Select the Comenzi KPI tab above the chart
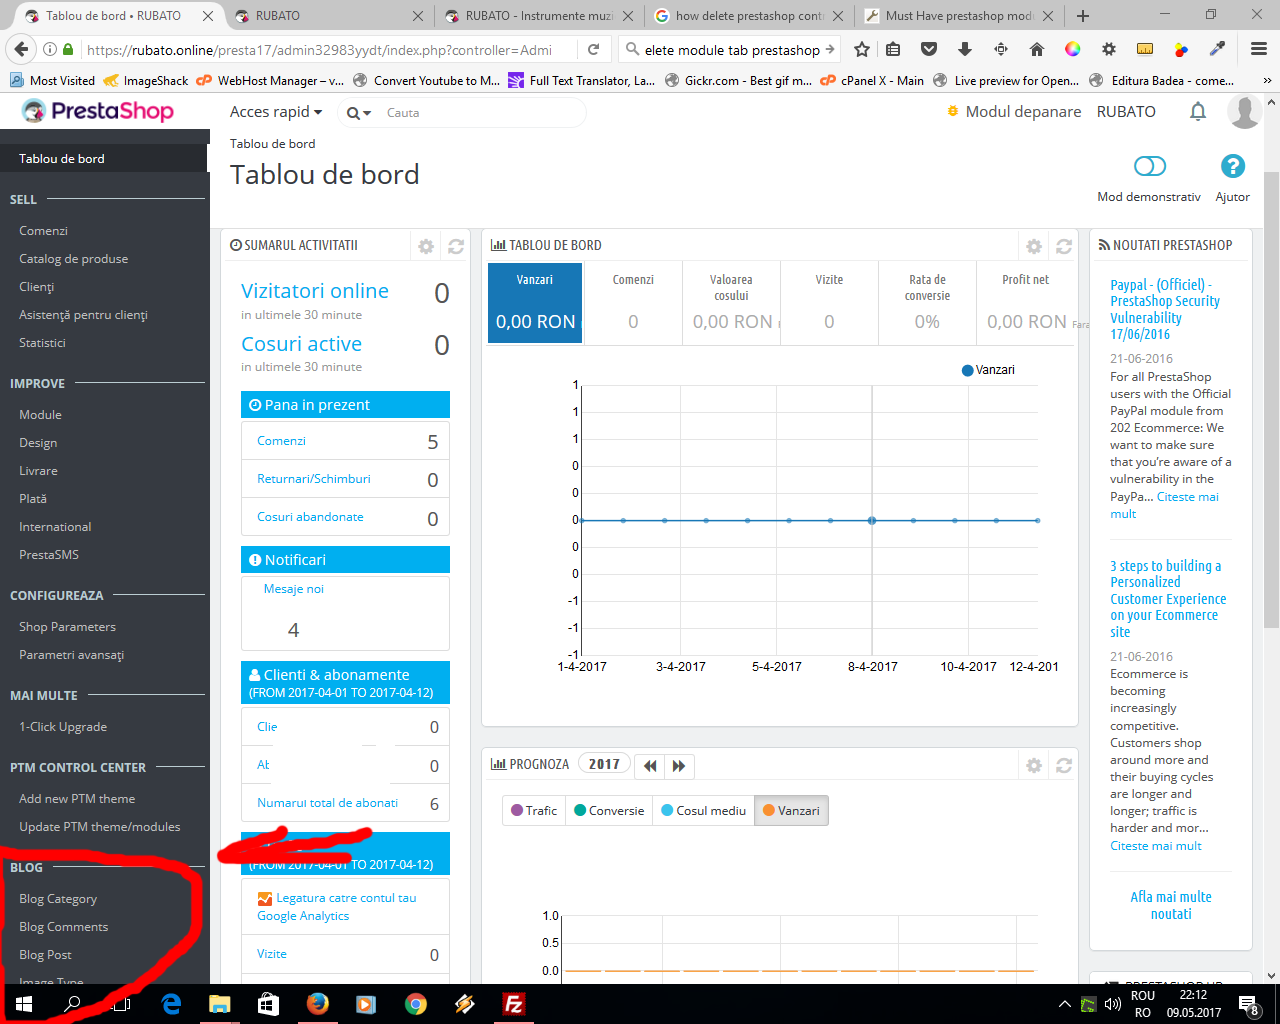 point(633,303)
